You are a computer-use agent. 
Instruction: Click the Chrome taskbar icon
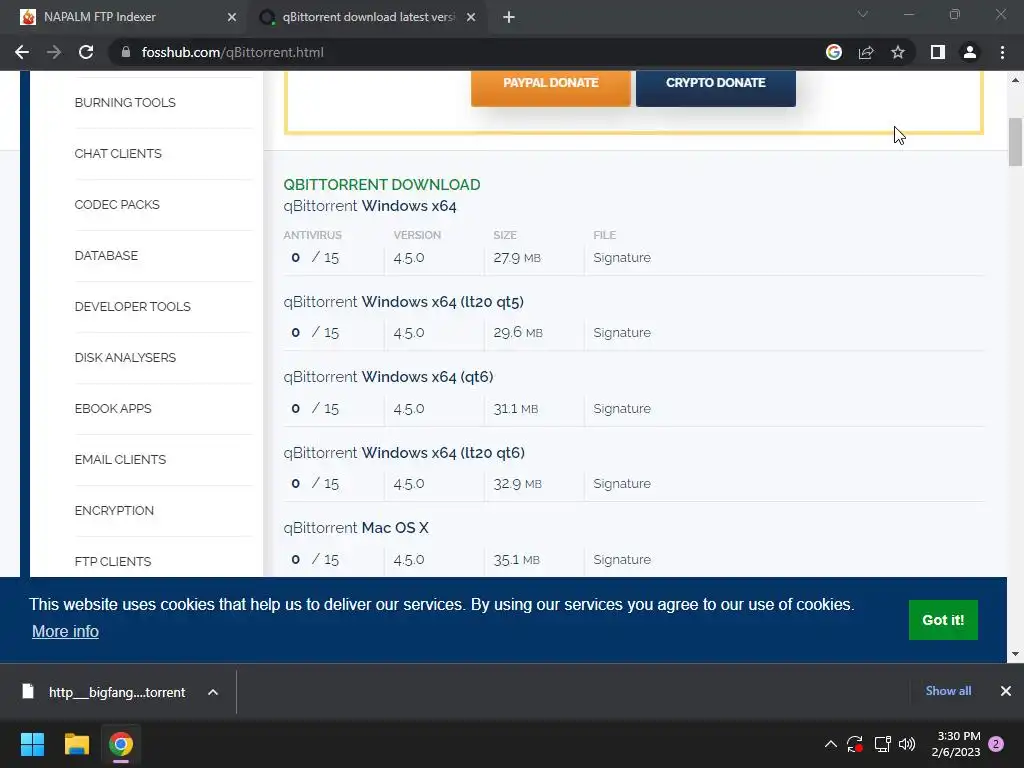click(x=121, y=744)
